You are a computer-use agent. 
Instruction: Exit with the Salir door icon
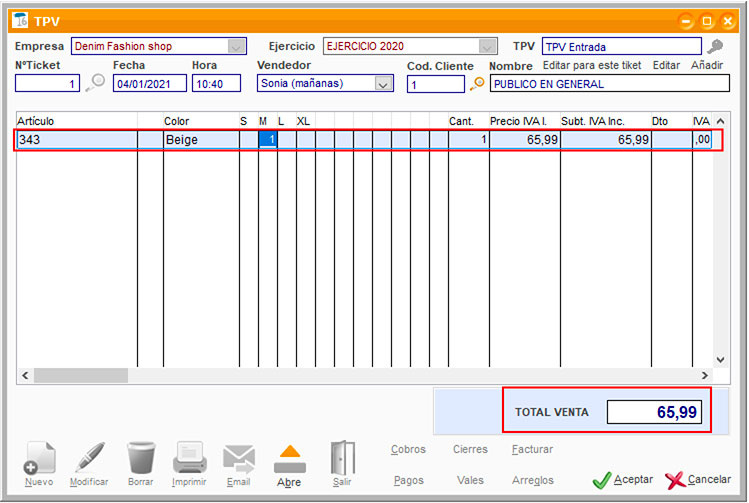click(x=342, y=458)
